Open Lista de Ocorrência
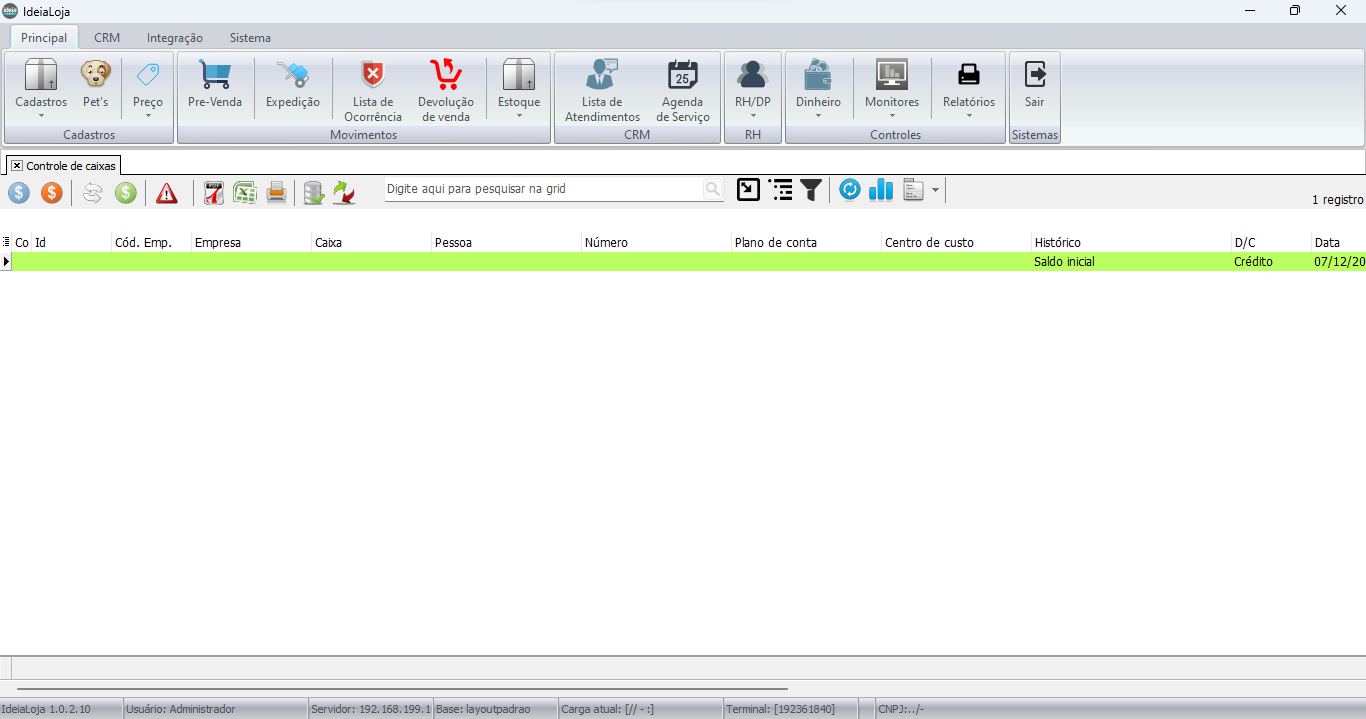 (x=373, y=89)
